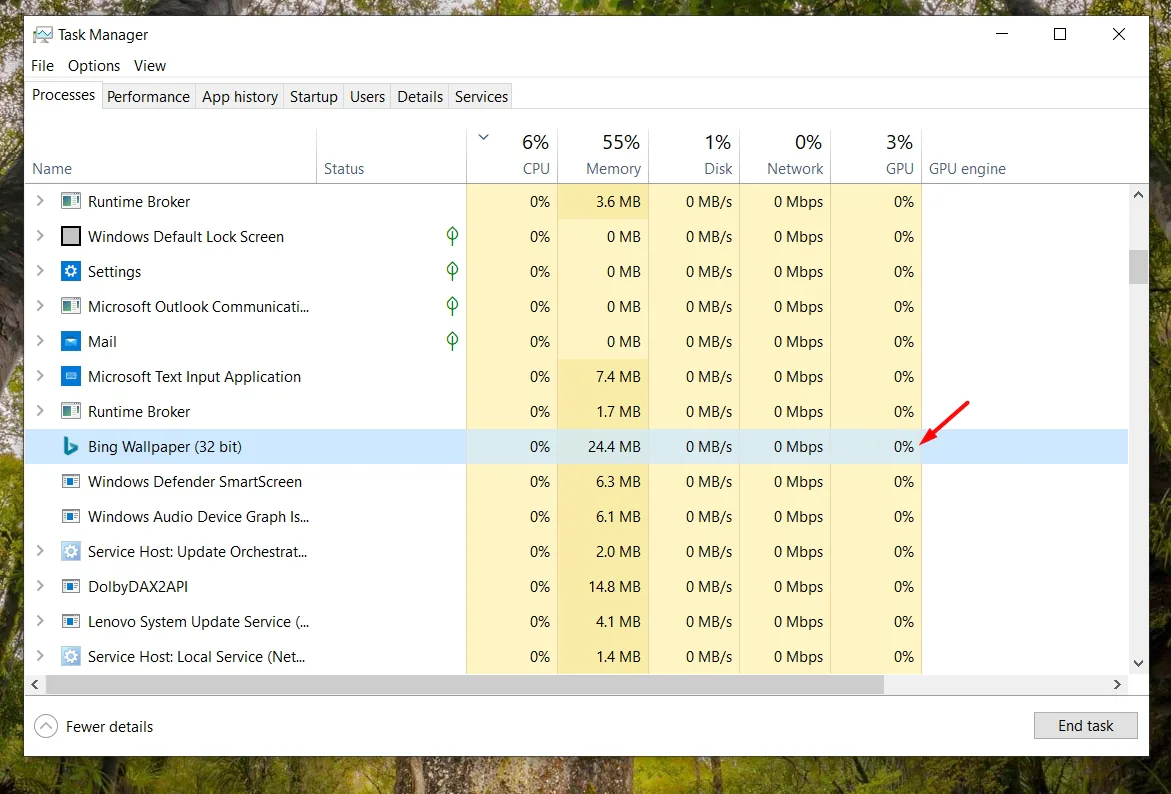1171x794 pixels.
Task: Click the Service Host: Local Service gear icon
Action: pyautogui.click(x=71, y=657)
